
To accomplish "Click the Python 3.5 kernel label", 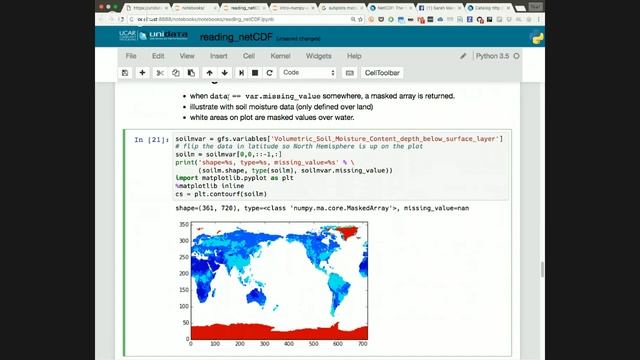I will pos(492,56).
